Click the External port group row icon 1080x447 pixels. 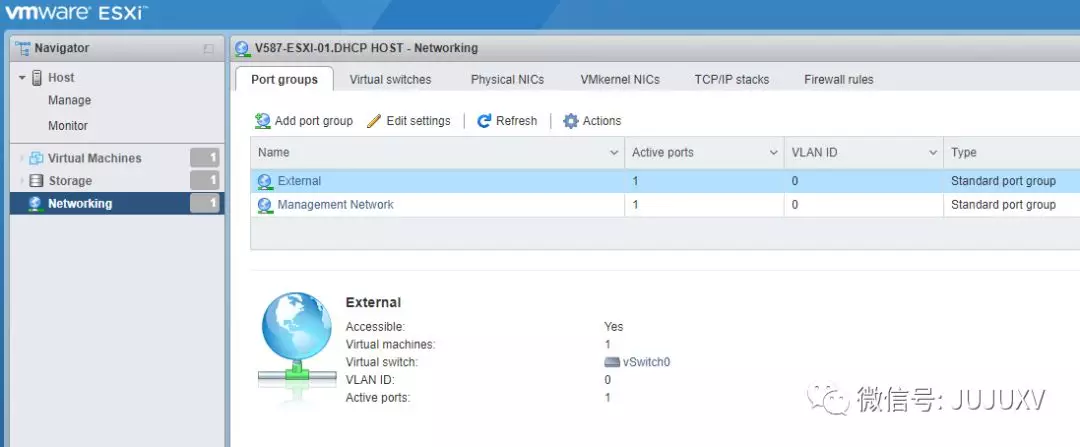[265, 181]
